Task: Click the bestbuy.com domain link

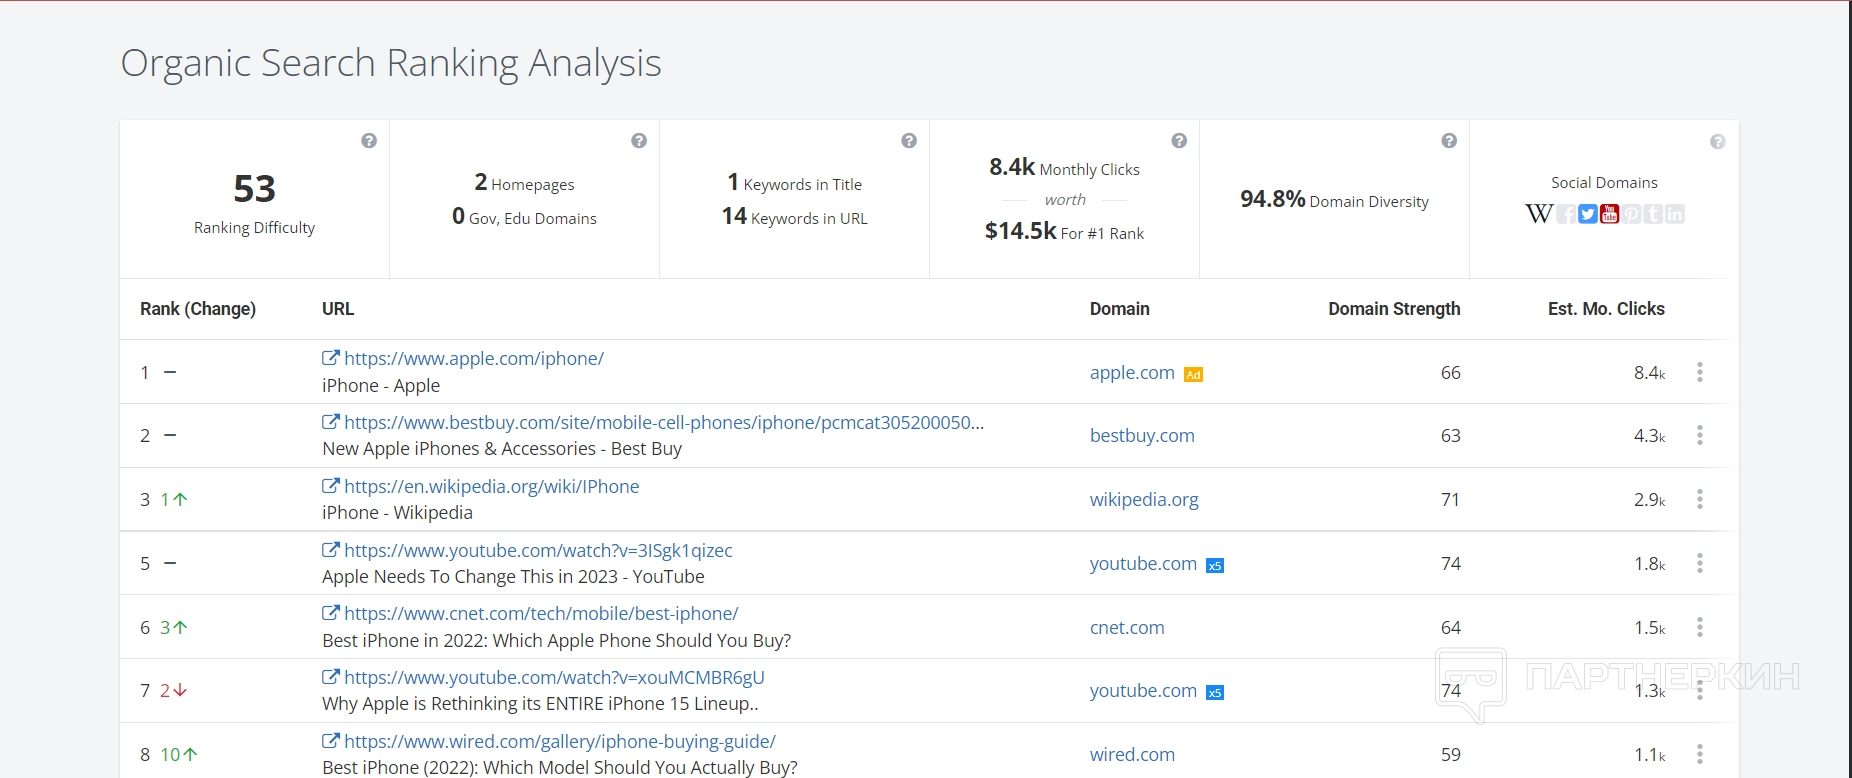Action: tap(1142, 435)
